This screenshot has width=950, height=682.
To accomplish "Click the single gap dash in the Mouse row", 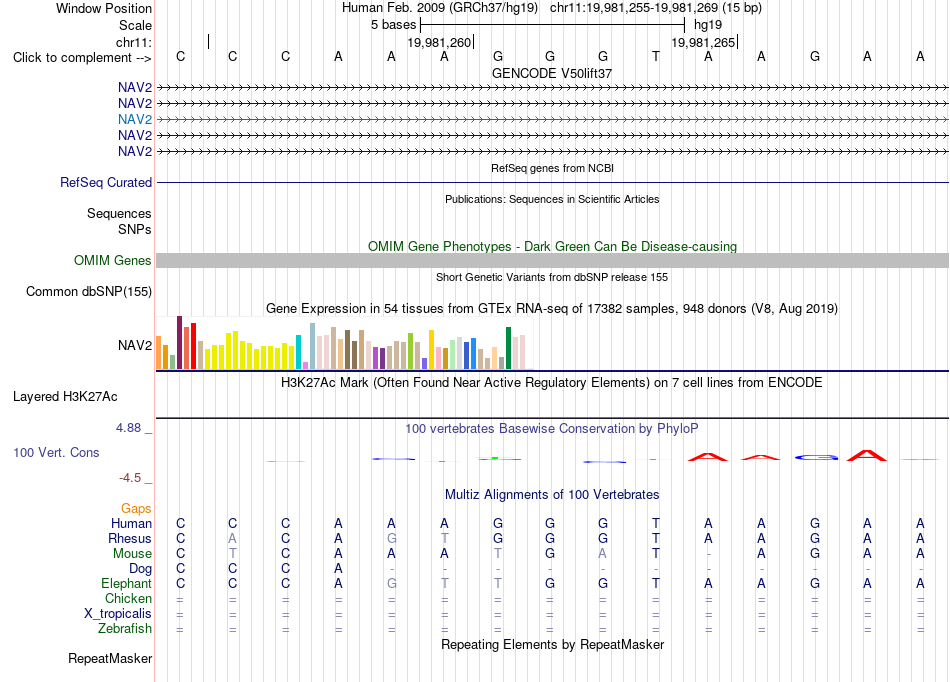I will (708, 554).
